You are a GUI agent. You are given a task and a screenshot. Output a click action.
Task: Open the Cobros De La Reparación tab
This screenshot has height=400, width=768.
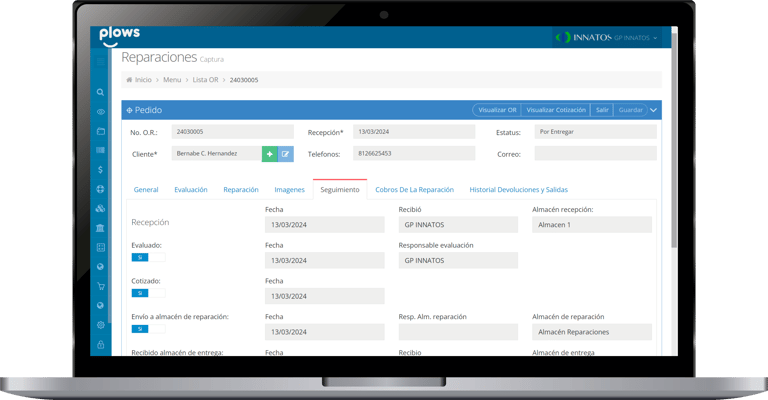pyautogui.click(x=414, y=190)
